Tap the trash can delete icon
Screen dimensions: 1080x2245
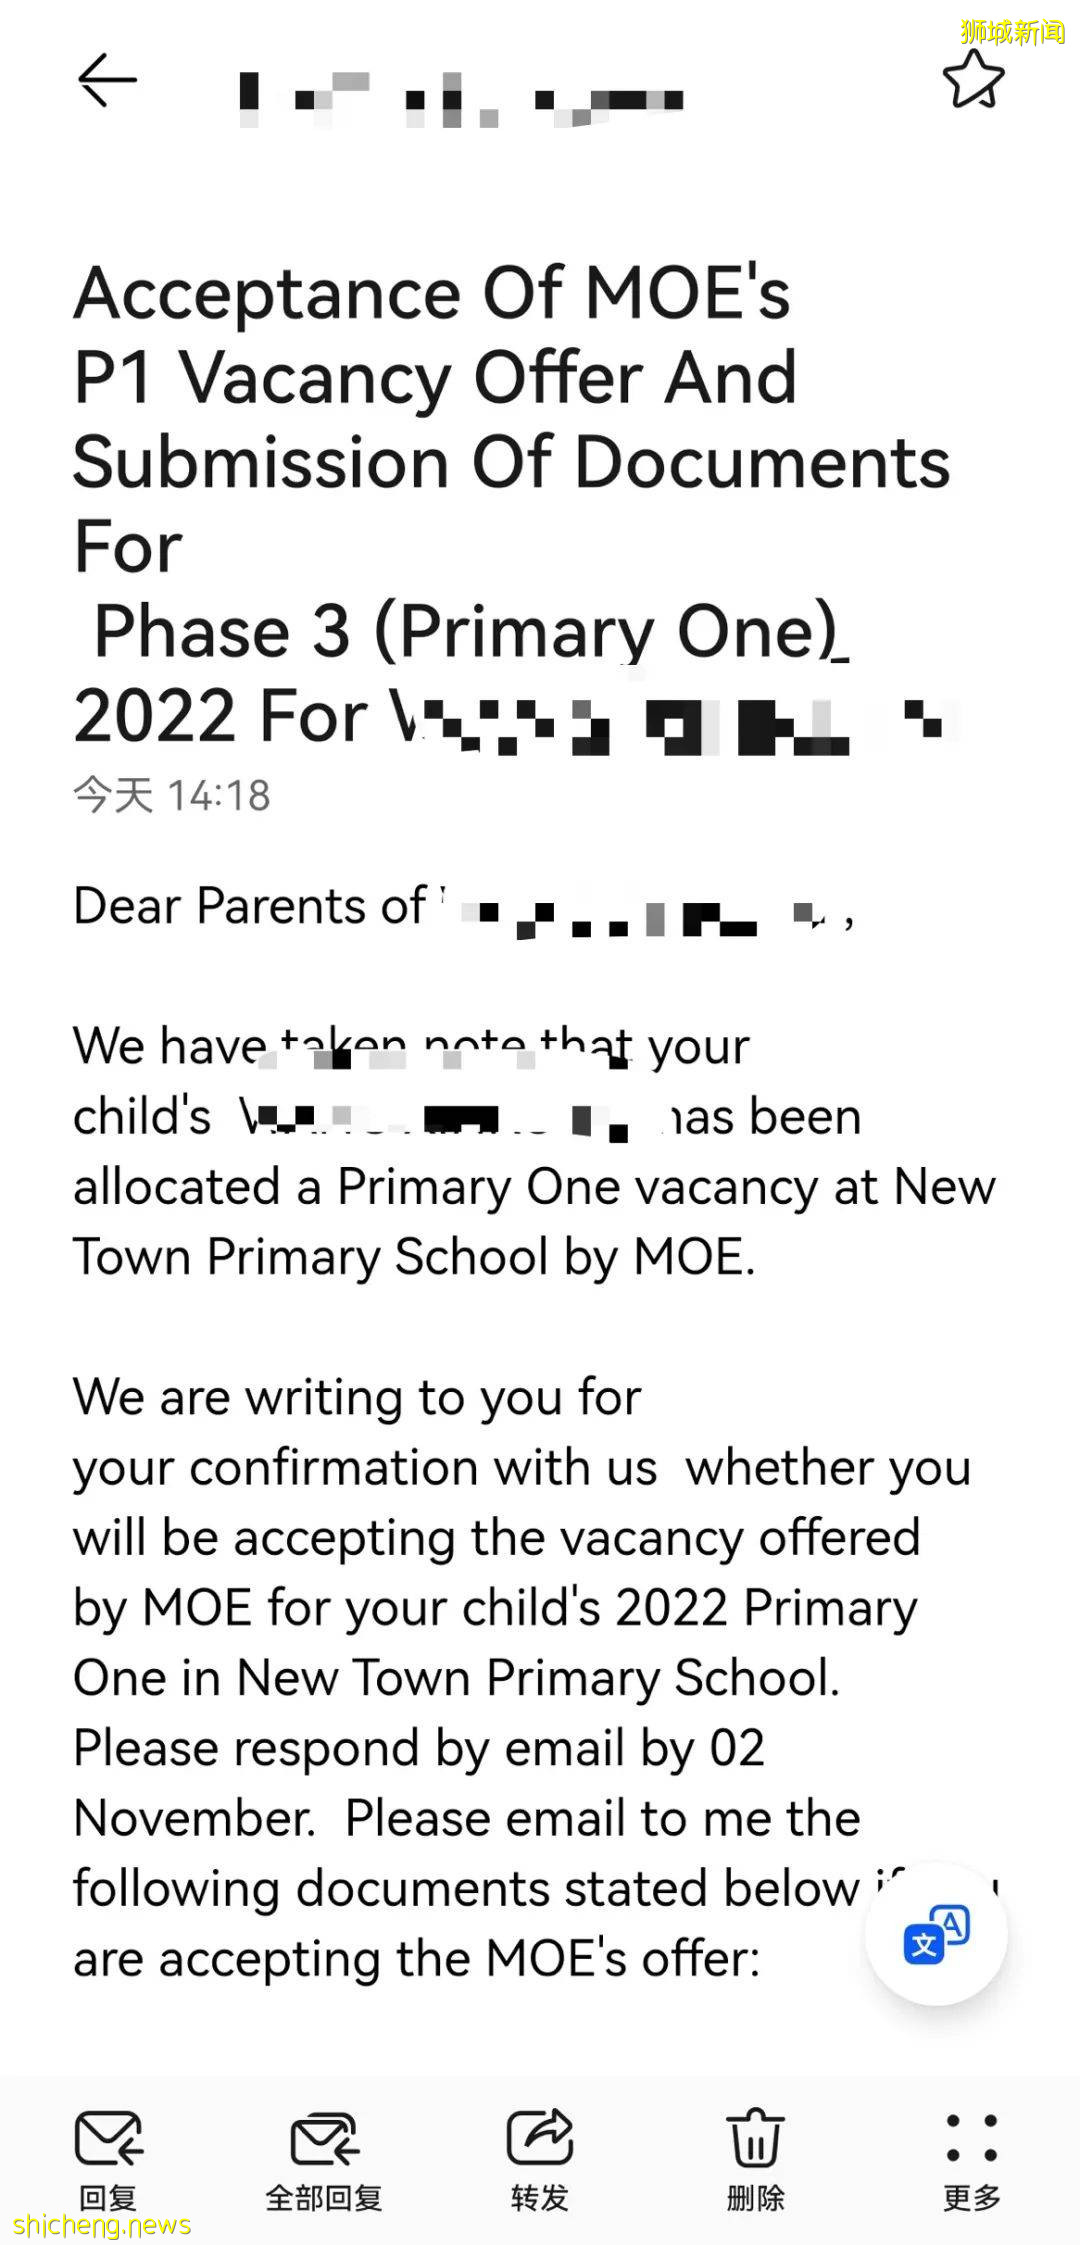(x=755, y=2136)
